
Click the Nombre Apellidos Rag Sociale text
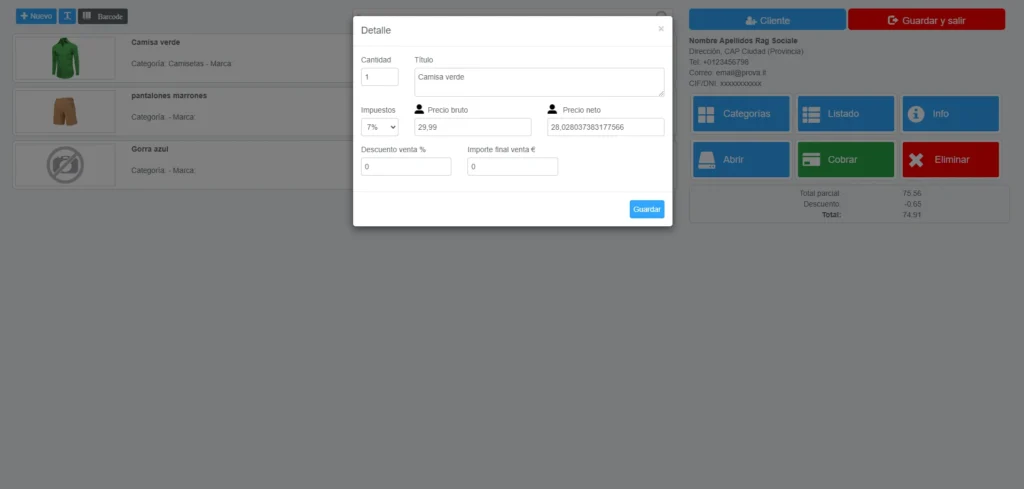click(x=743, y=40)
